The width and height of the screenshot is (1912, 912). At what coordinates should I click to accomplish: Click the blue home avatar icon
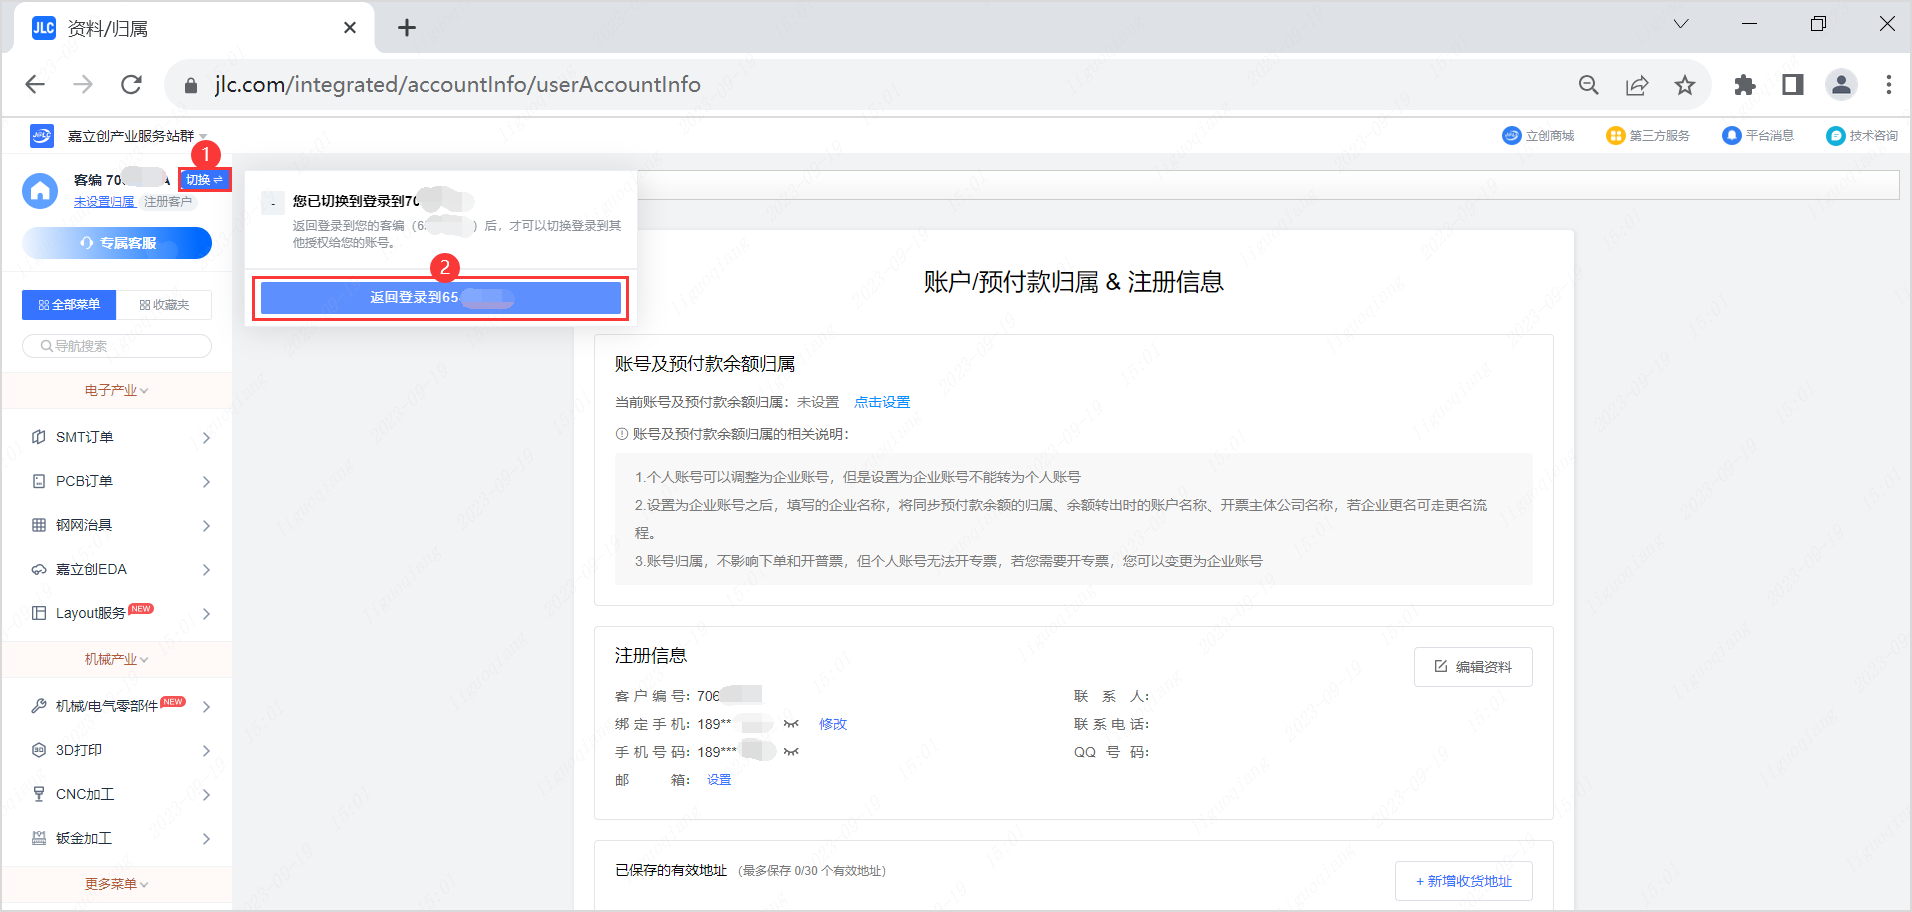tap(40, 190)
